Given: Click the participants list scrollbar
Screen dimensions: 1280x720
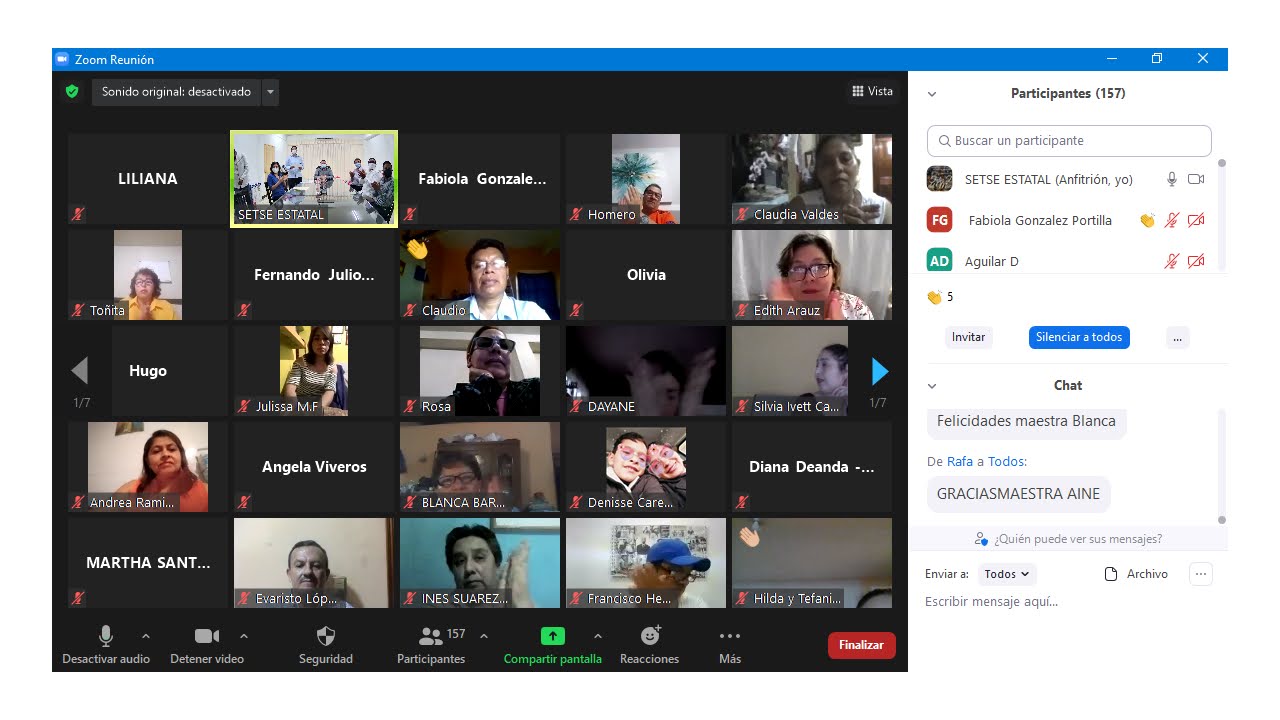Looking at the screenshot, I should (1221, 215).
